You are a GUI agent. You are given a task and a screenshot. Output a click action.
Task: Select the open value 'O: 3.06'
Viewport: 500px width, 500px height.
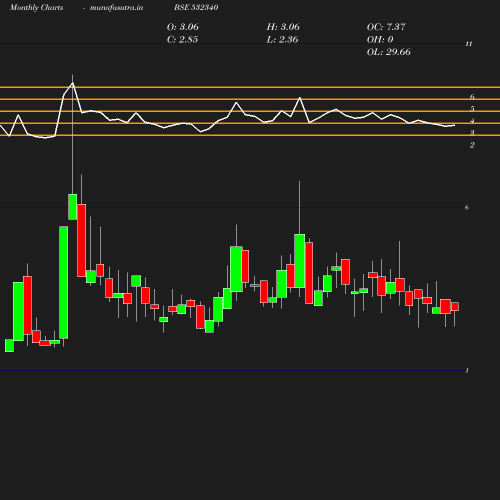(x=183, y=27)
